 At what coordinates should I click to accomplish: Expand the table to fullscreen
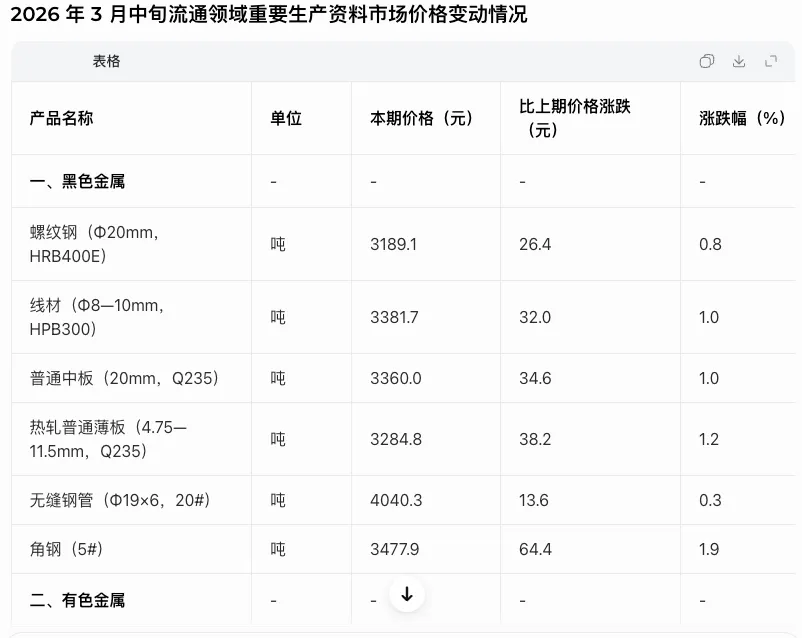coord(771,61)
